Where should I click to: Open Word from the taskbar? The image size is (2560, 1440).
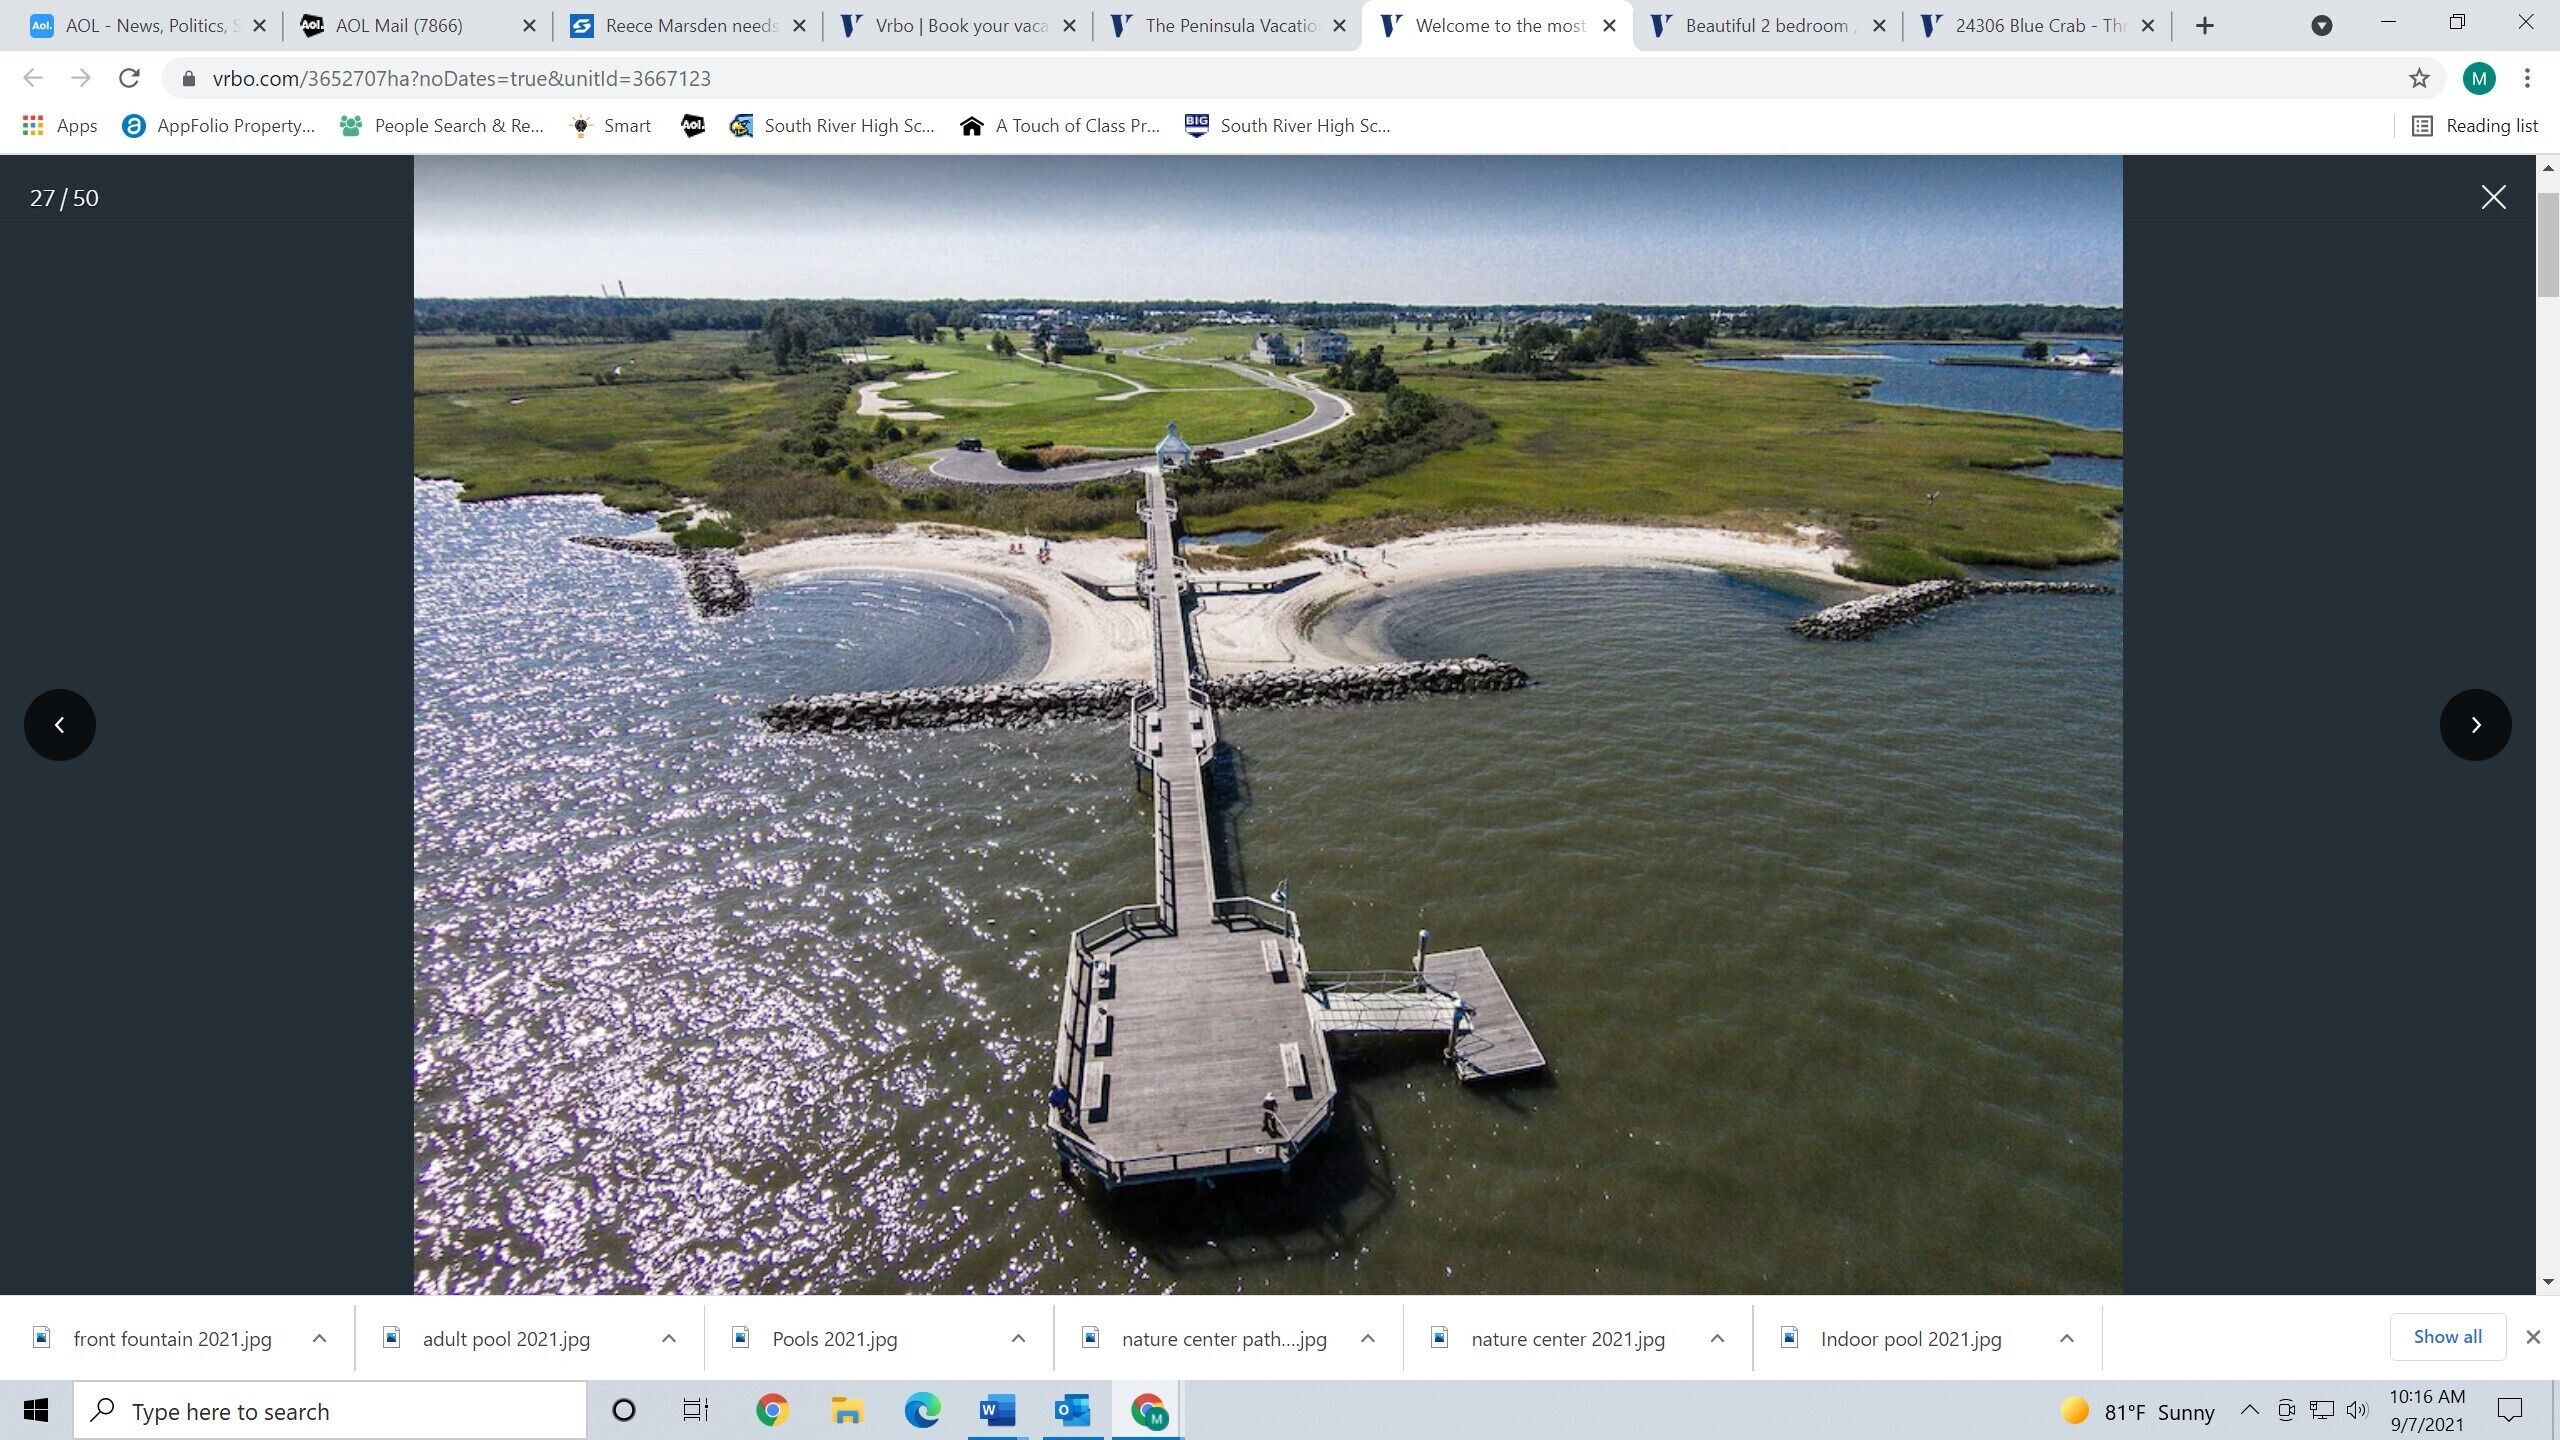pyautogui.click(x=997, y=1411)
